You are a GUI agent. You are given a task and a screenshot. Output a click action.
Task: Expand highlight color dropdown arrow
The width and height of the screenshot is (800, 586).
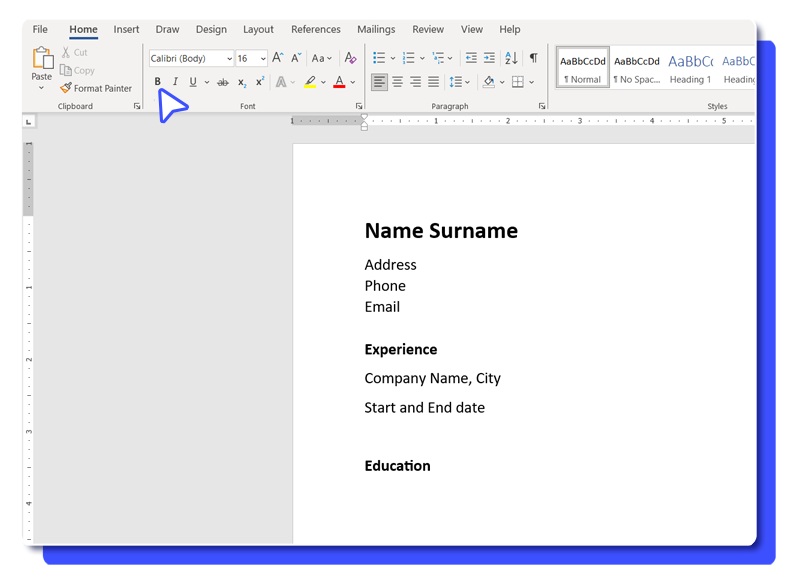click(x=323, y=82)
